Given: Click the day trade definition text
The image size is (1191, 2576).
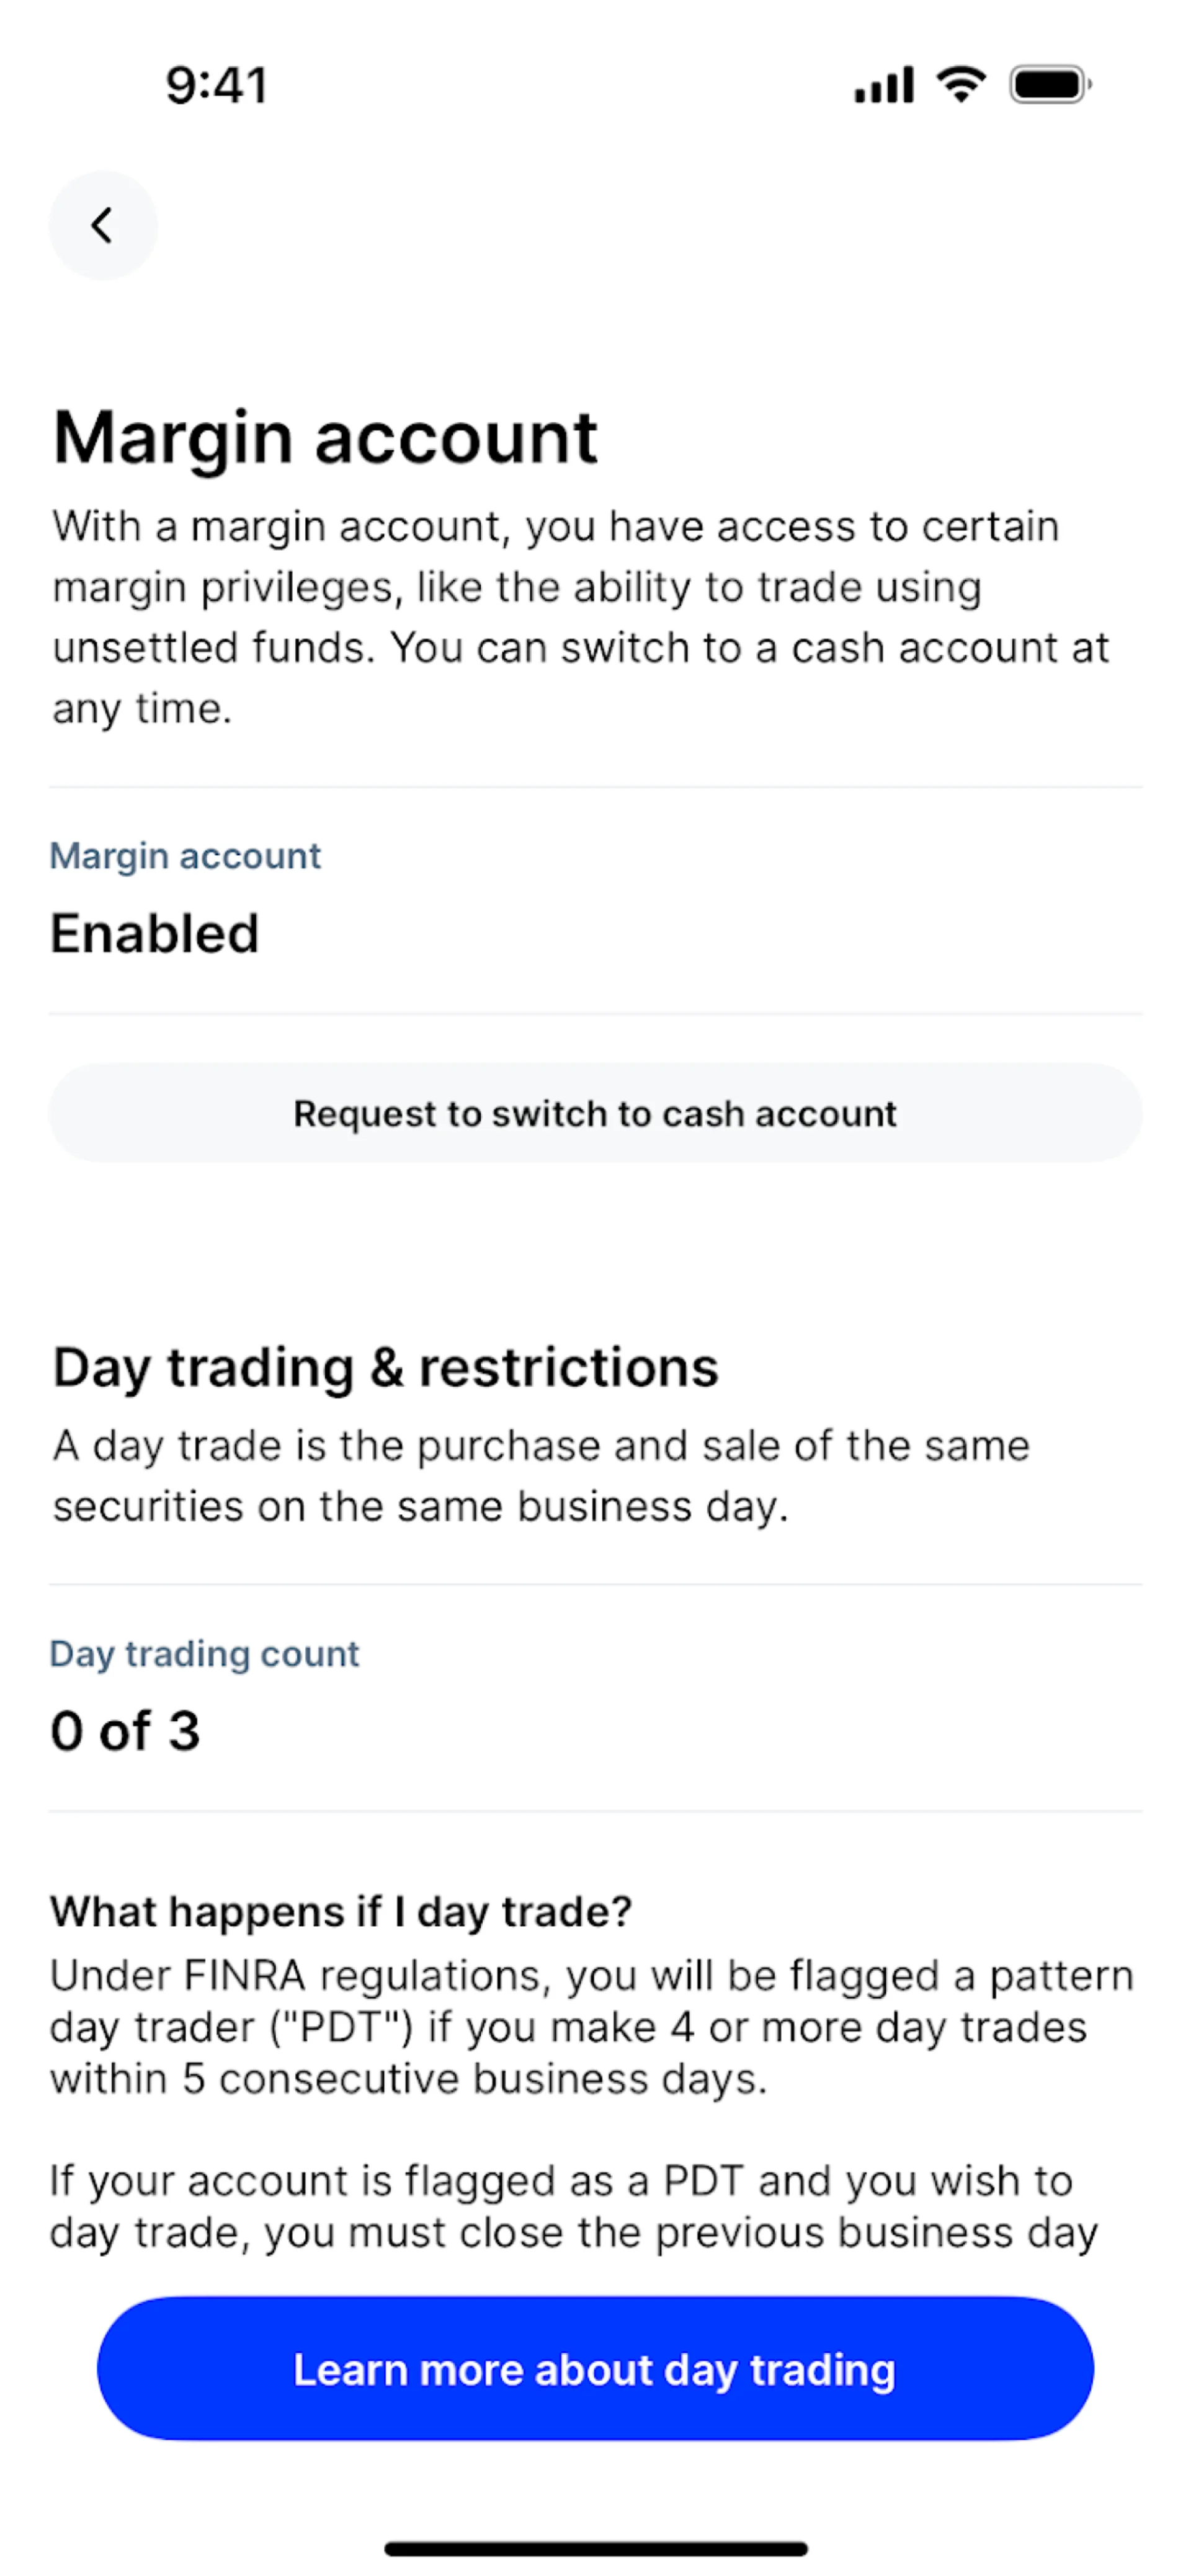Looking at the screenshot, I should point(540,1476).
